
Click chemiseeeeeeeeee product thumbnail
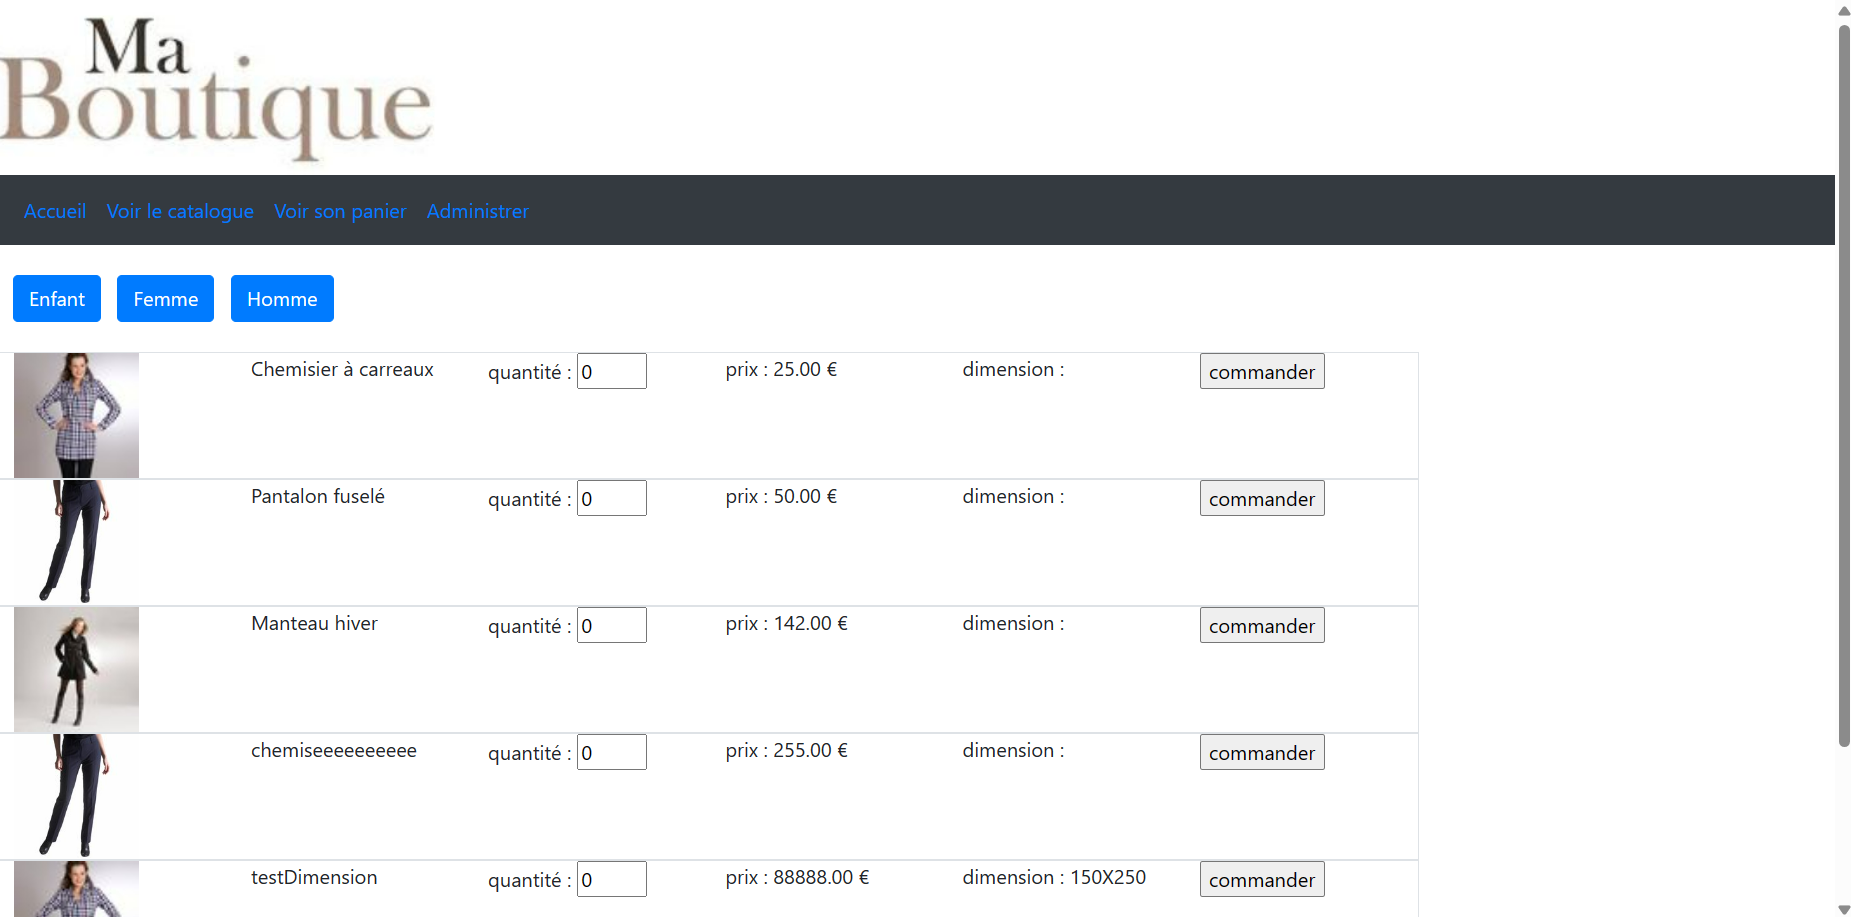[76, 796]
